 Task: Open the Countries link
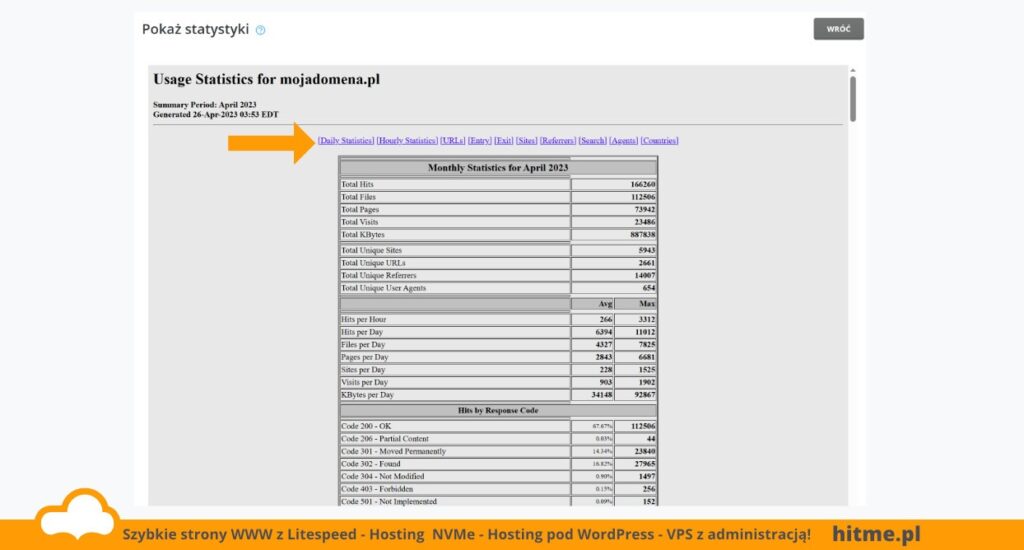click(660, 140)
